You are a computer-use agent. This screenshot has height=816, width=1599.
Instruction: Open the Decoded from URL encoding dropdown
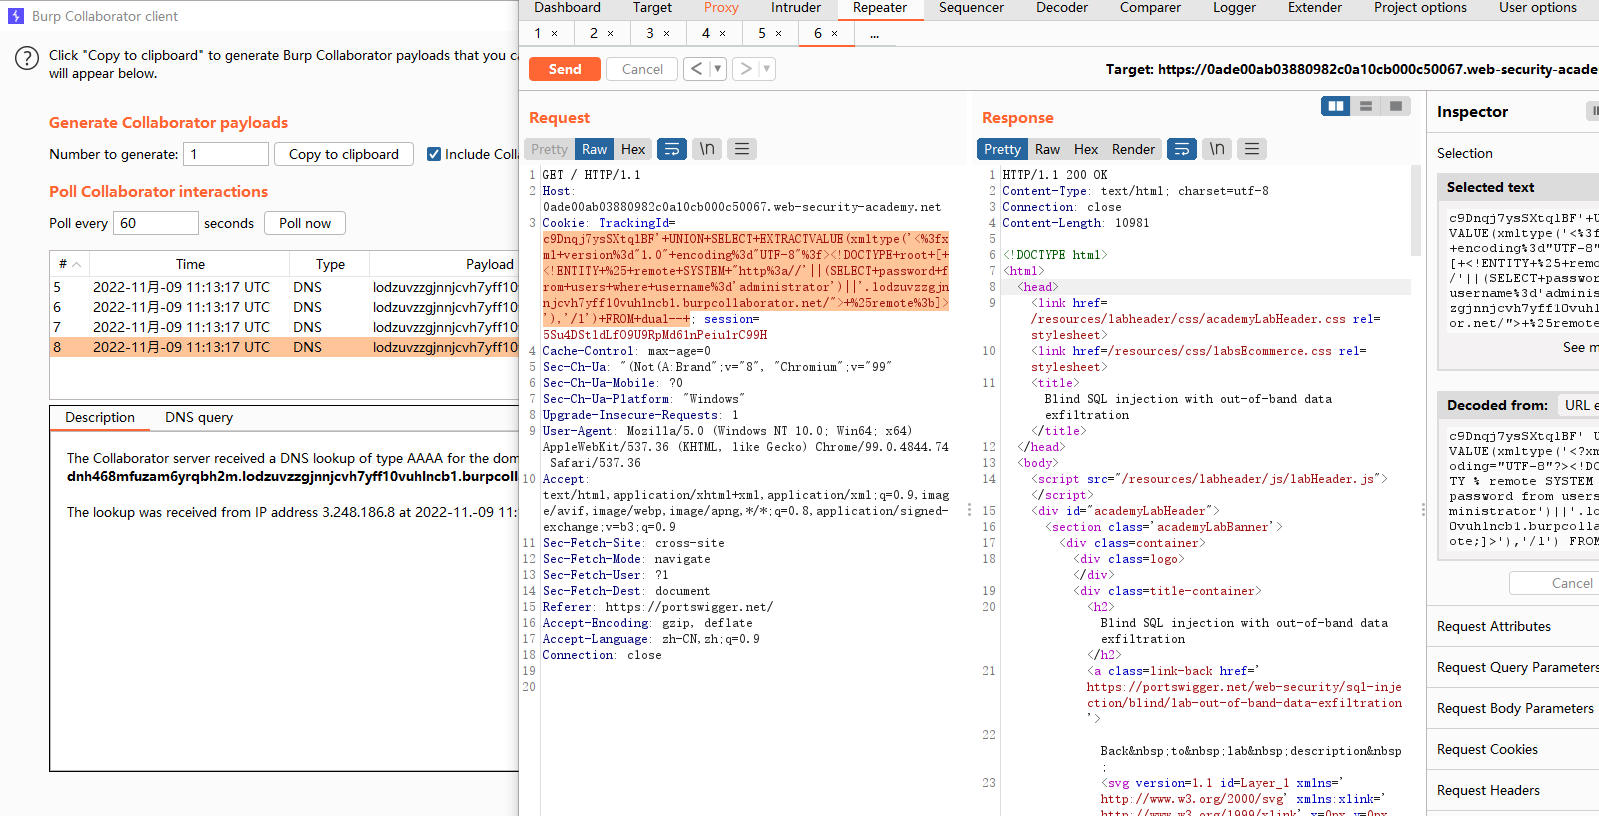coord(1578,405)
